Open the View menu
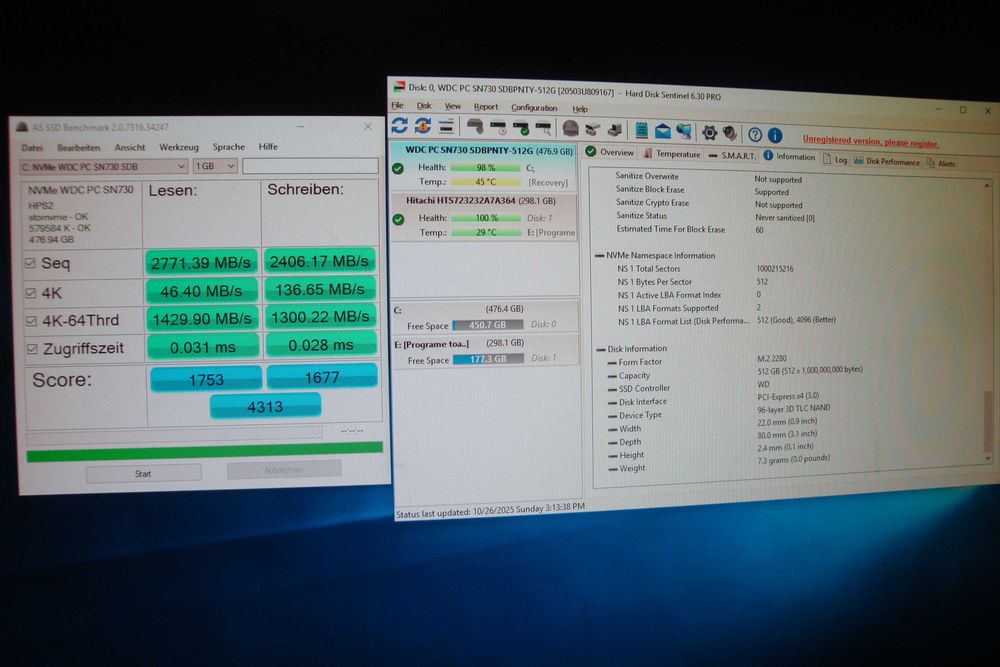The image size is (1000, 667). (x=452, y=106)
